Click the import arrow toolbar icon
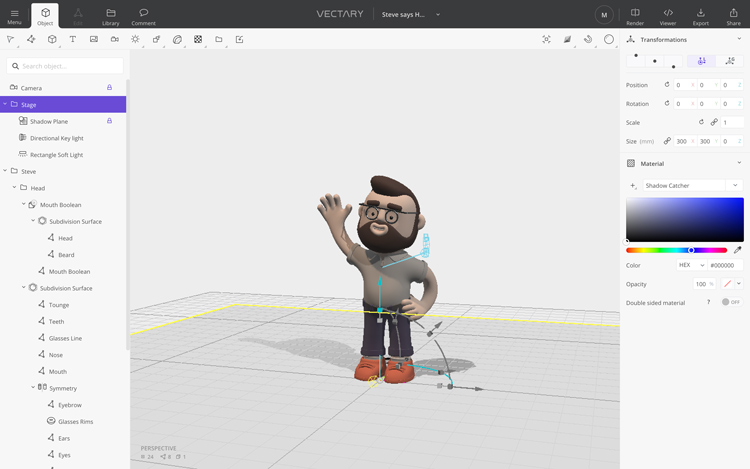Screen dimensions: 750x469 [240, 39]
